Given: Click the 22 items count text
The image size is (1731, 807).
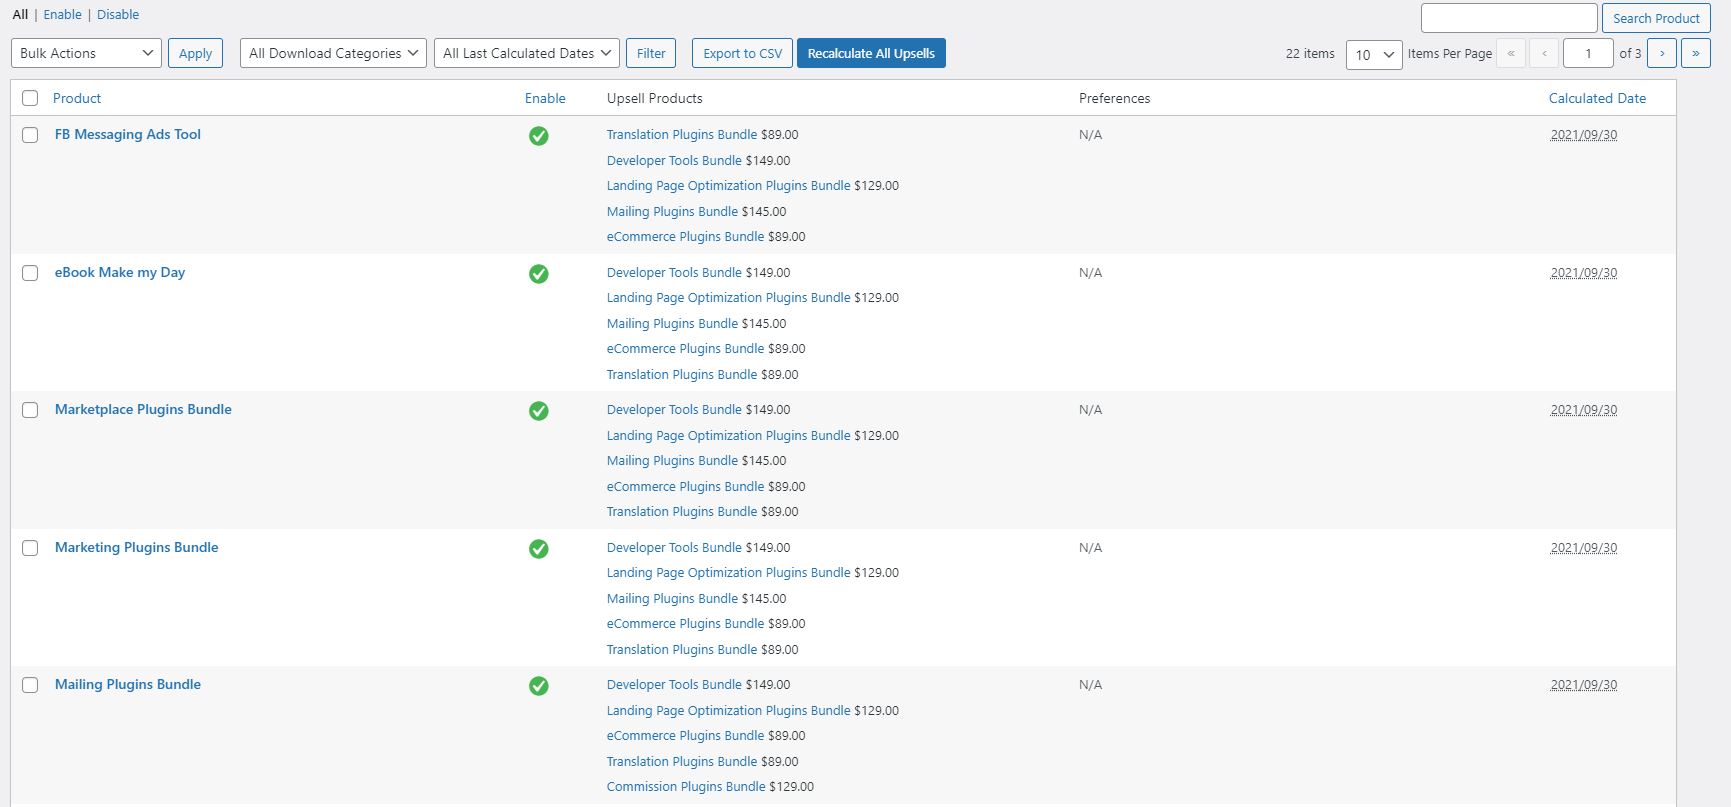Looking at the screenshot, I should click(1310, 53).
